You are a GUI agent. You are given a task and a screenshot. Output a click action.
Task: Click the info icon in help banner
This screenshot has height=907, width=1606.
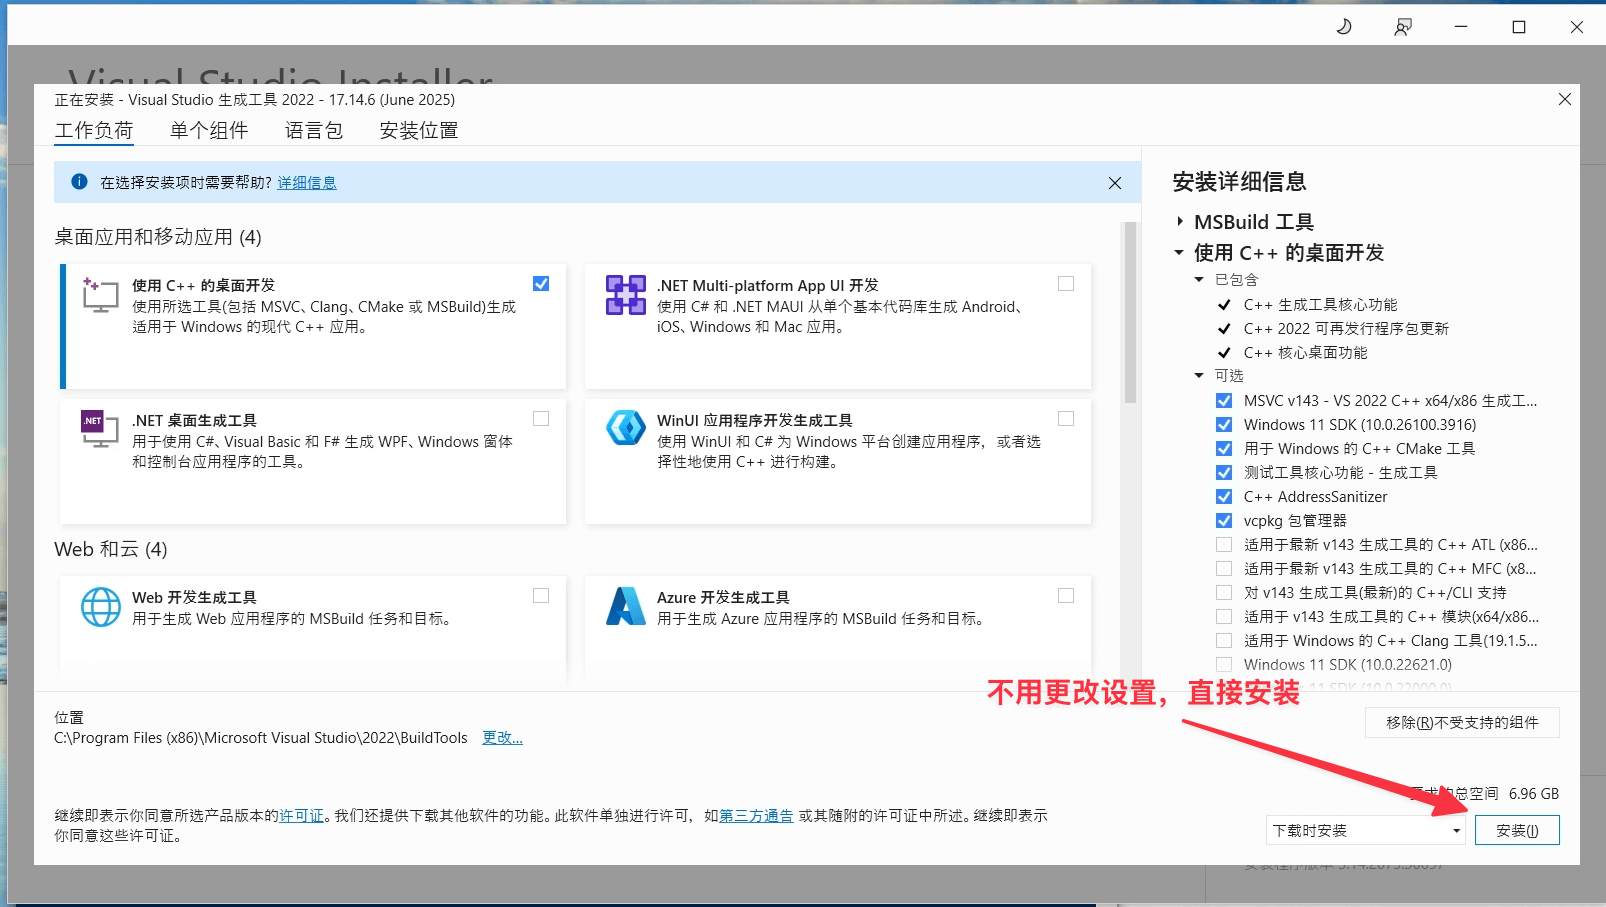tap(79, 182)
